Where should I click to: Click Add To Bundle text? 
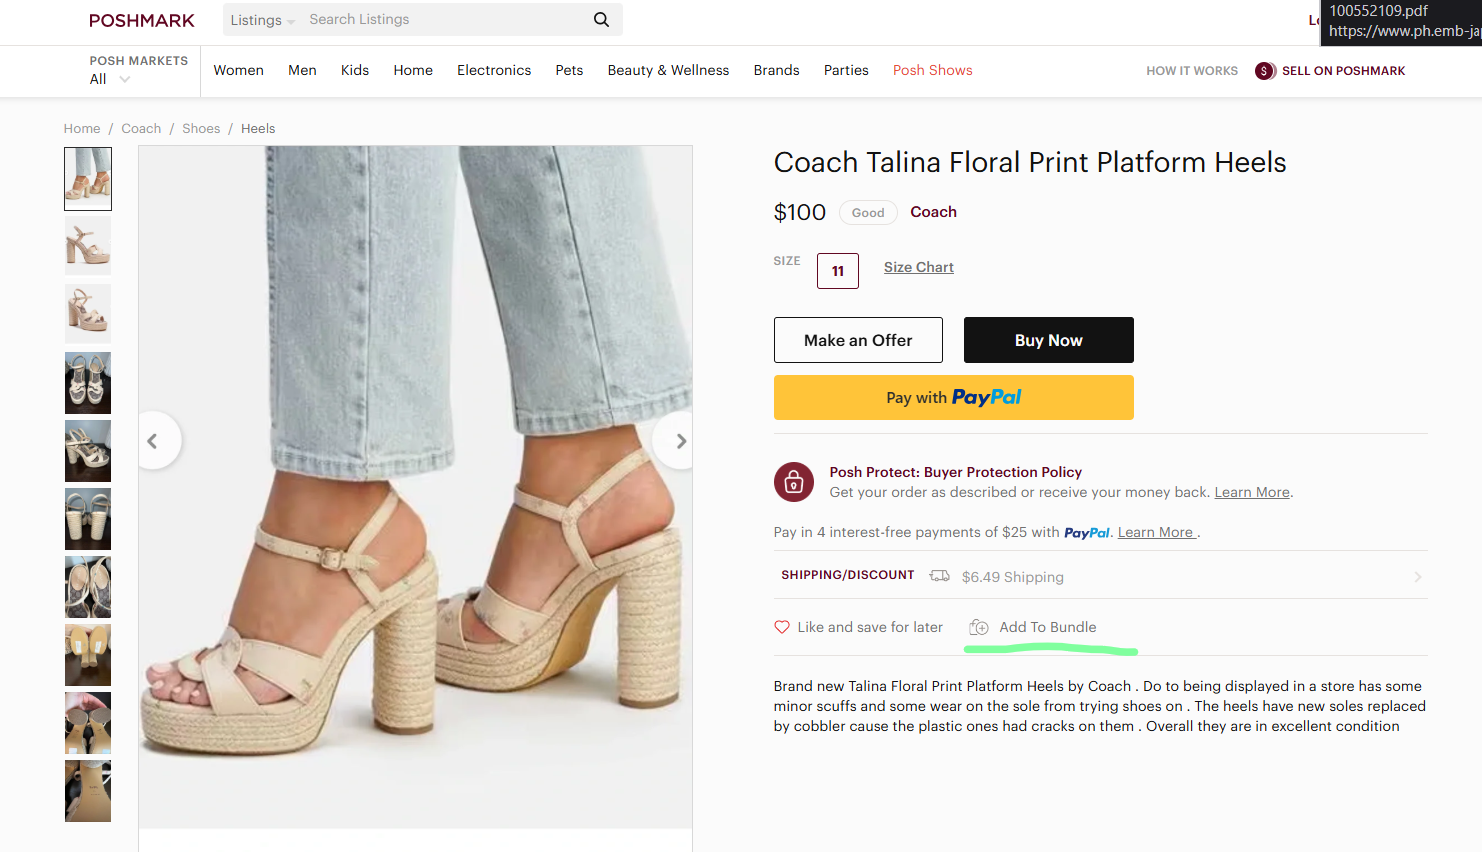1048,627
